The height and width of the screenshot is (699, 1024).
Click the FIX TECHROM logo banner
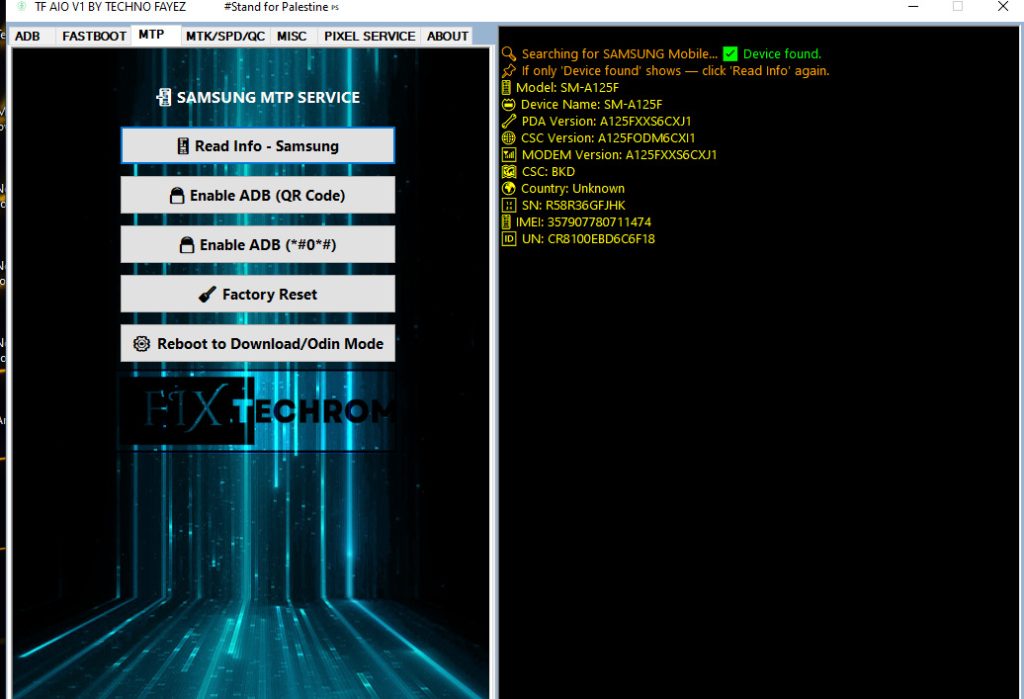[x=257, y=412]
